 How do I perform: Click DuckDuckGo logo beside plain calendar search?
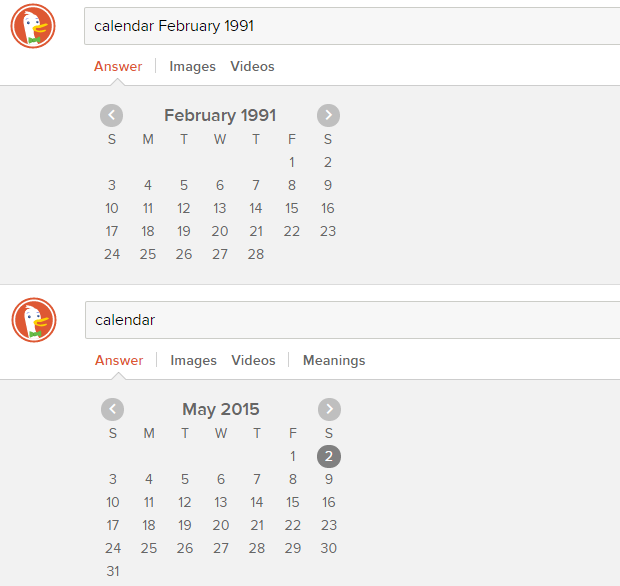pos(34,320)
